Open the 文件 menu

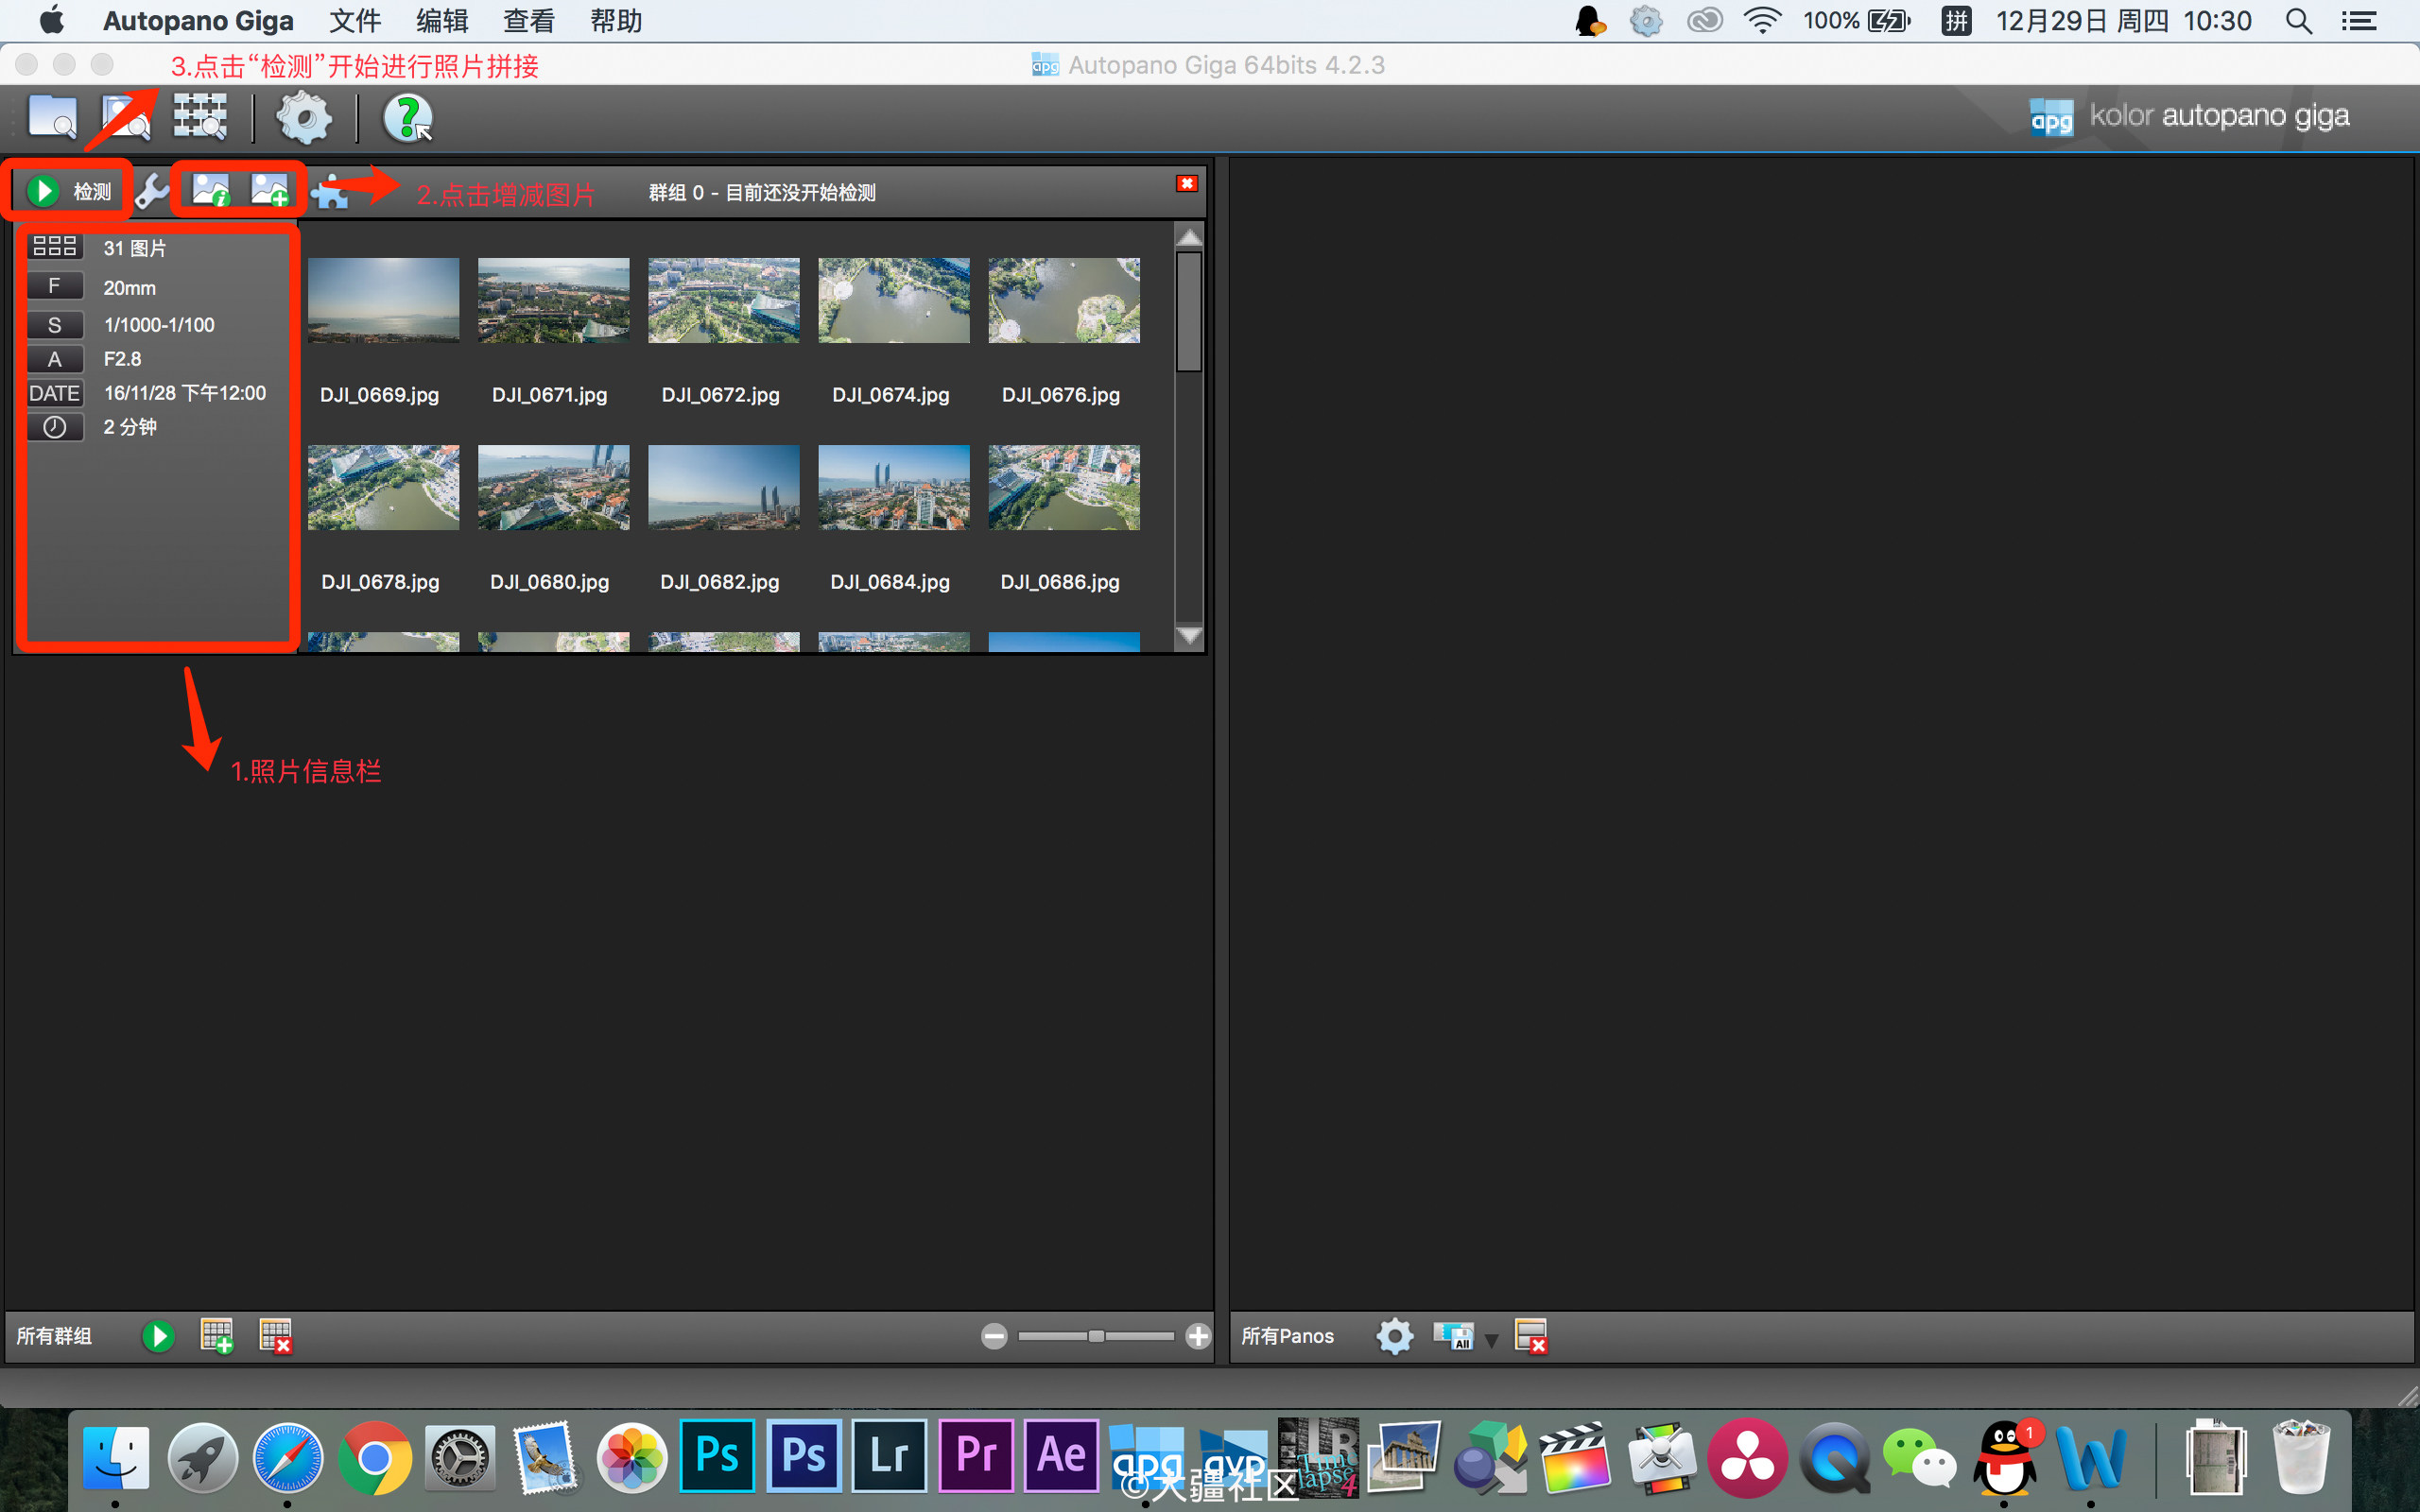click(x=355, y=21)
